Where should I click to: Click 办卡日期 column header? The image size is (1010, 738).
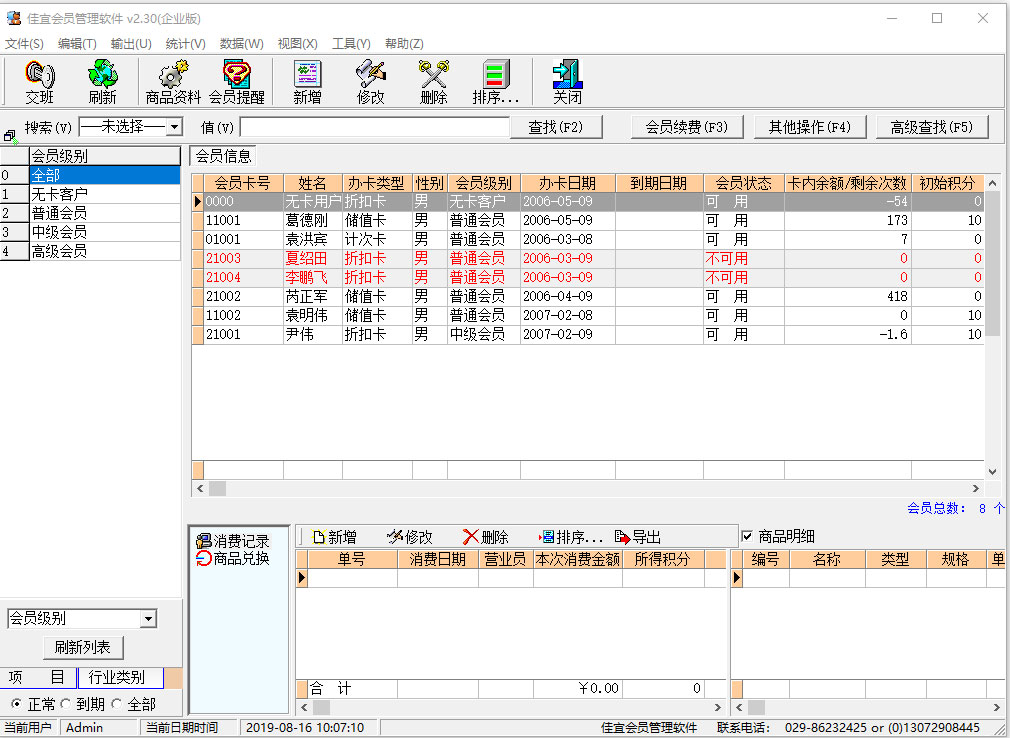[x=568, y=183]
